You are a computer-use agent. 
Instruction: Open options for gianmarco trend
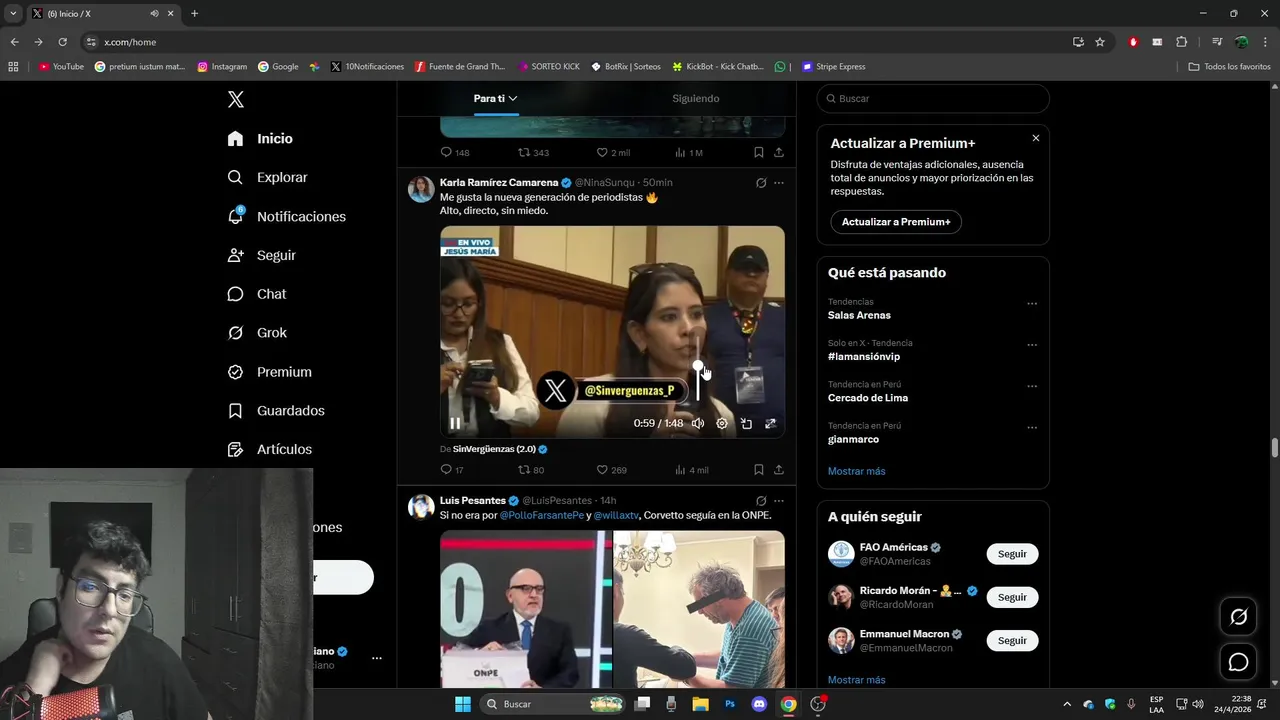click(1032, 428)
